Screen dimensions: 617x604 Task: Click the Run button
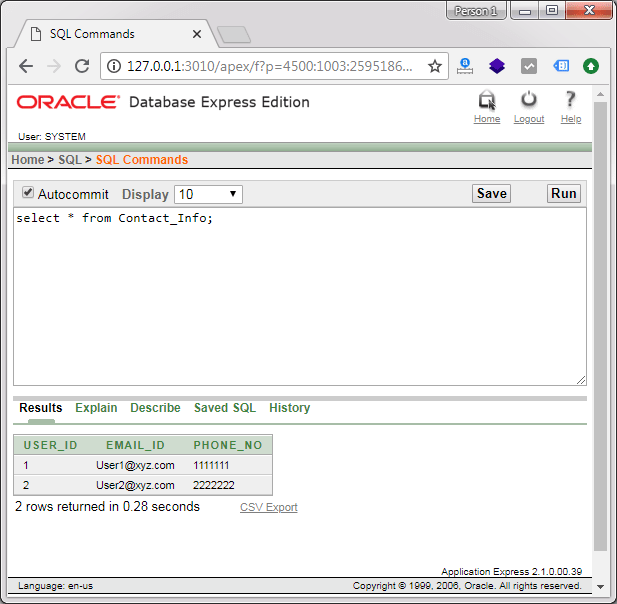563,194
